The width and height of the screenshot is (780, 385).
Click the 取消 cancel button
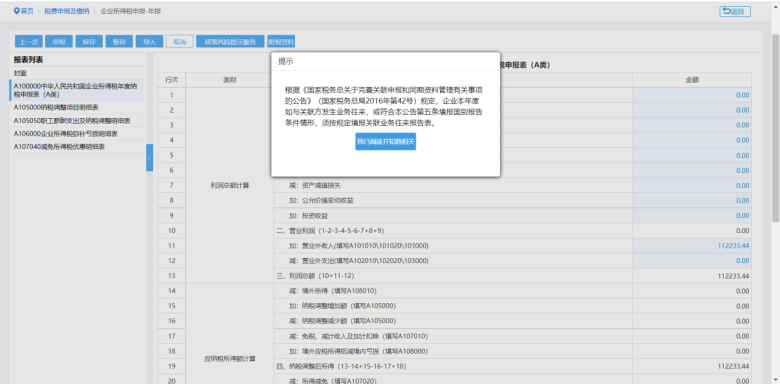pyautogui.click(x=180, y=42)
